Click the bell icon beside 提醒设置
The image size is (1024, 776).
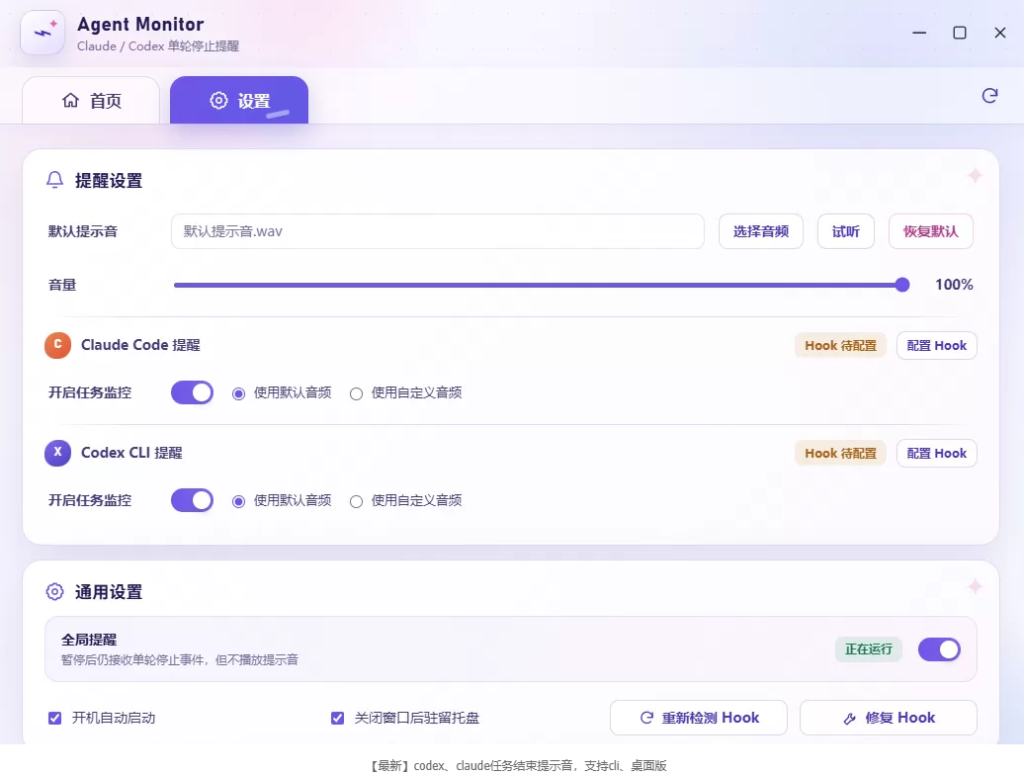point(55,180)
